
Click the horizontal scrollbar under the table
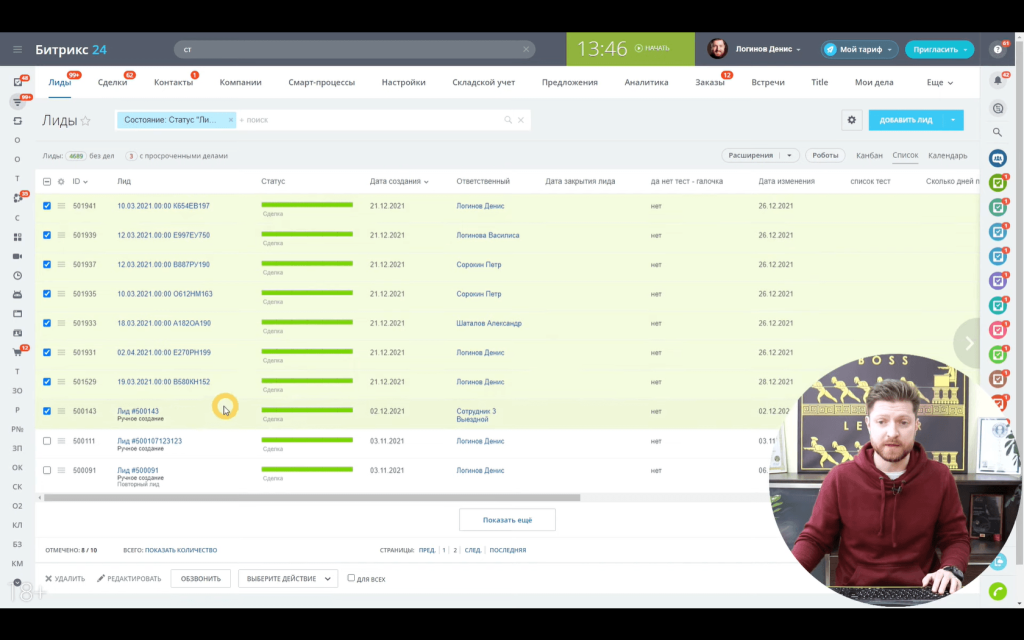[x=312, y=498]
